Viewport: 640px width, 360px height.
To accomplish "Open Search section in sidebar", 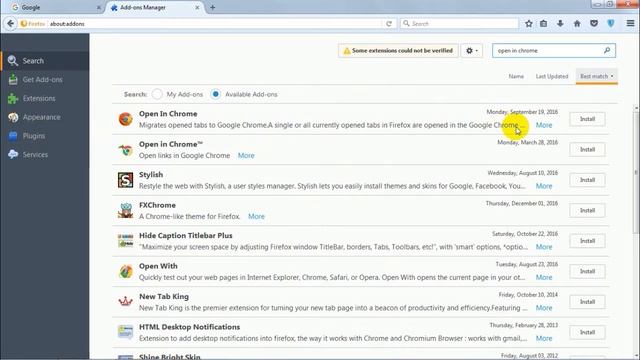I will pyautogui.click(x=44, y=61).
